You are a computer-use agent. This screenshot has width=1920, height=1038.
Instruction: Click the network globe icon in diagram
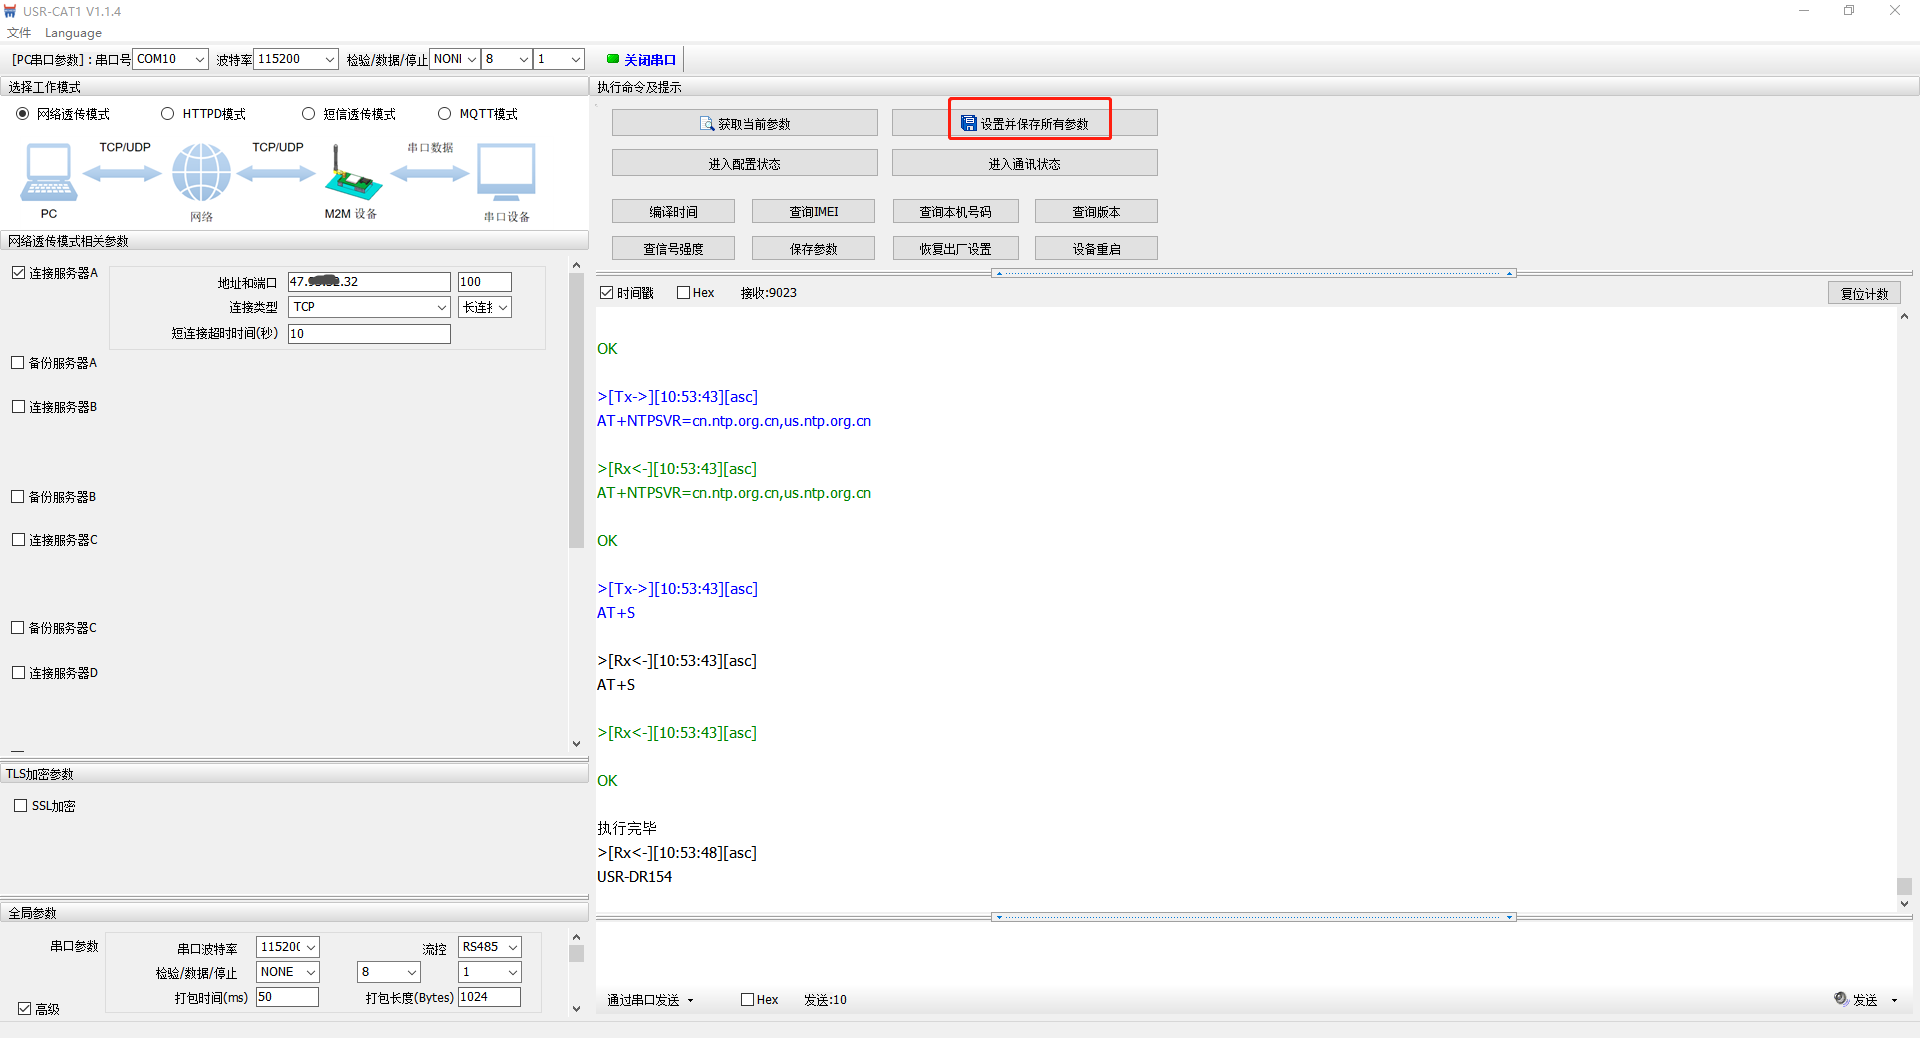click(201, 173)
